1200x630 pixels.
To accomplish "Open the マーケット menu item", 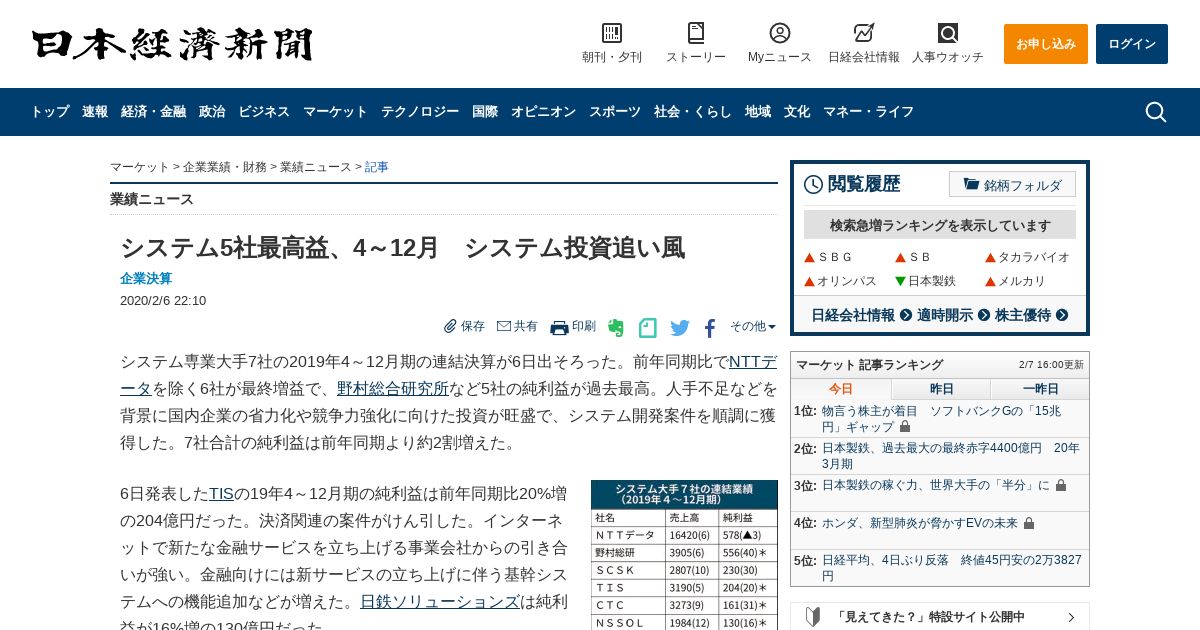I will tap(335, 112).
